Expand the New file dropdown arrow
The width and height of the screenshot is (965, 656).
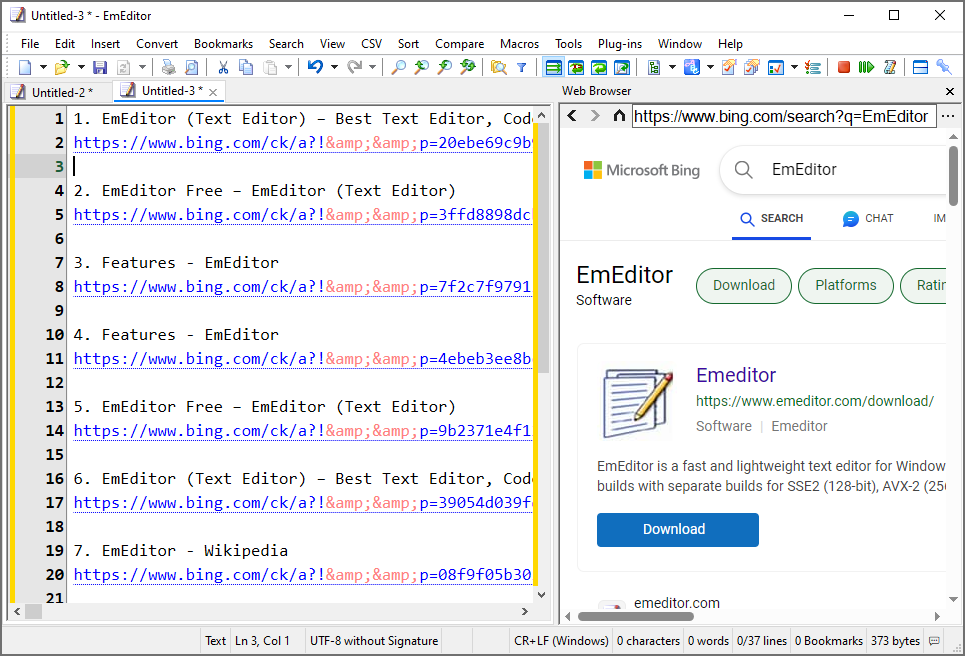43,67
